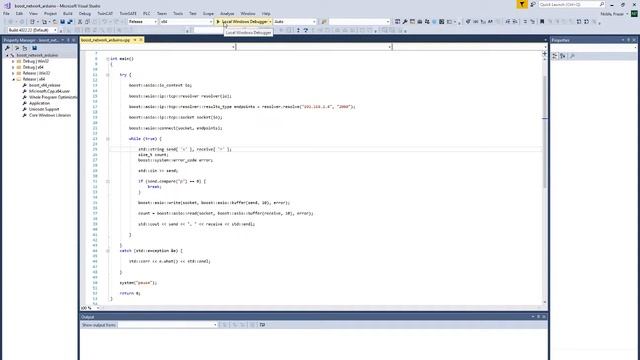Screen dimensions: 640x360
Task: Click the Copy icon in the toolbar
Action: click(87, 22)
